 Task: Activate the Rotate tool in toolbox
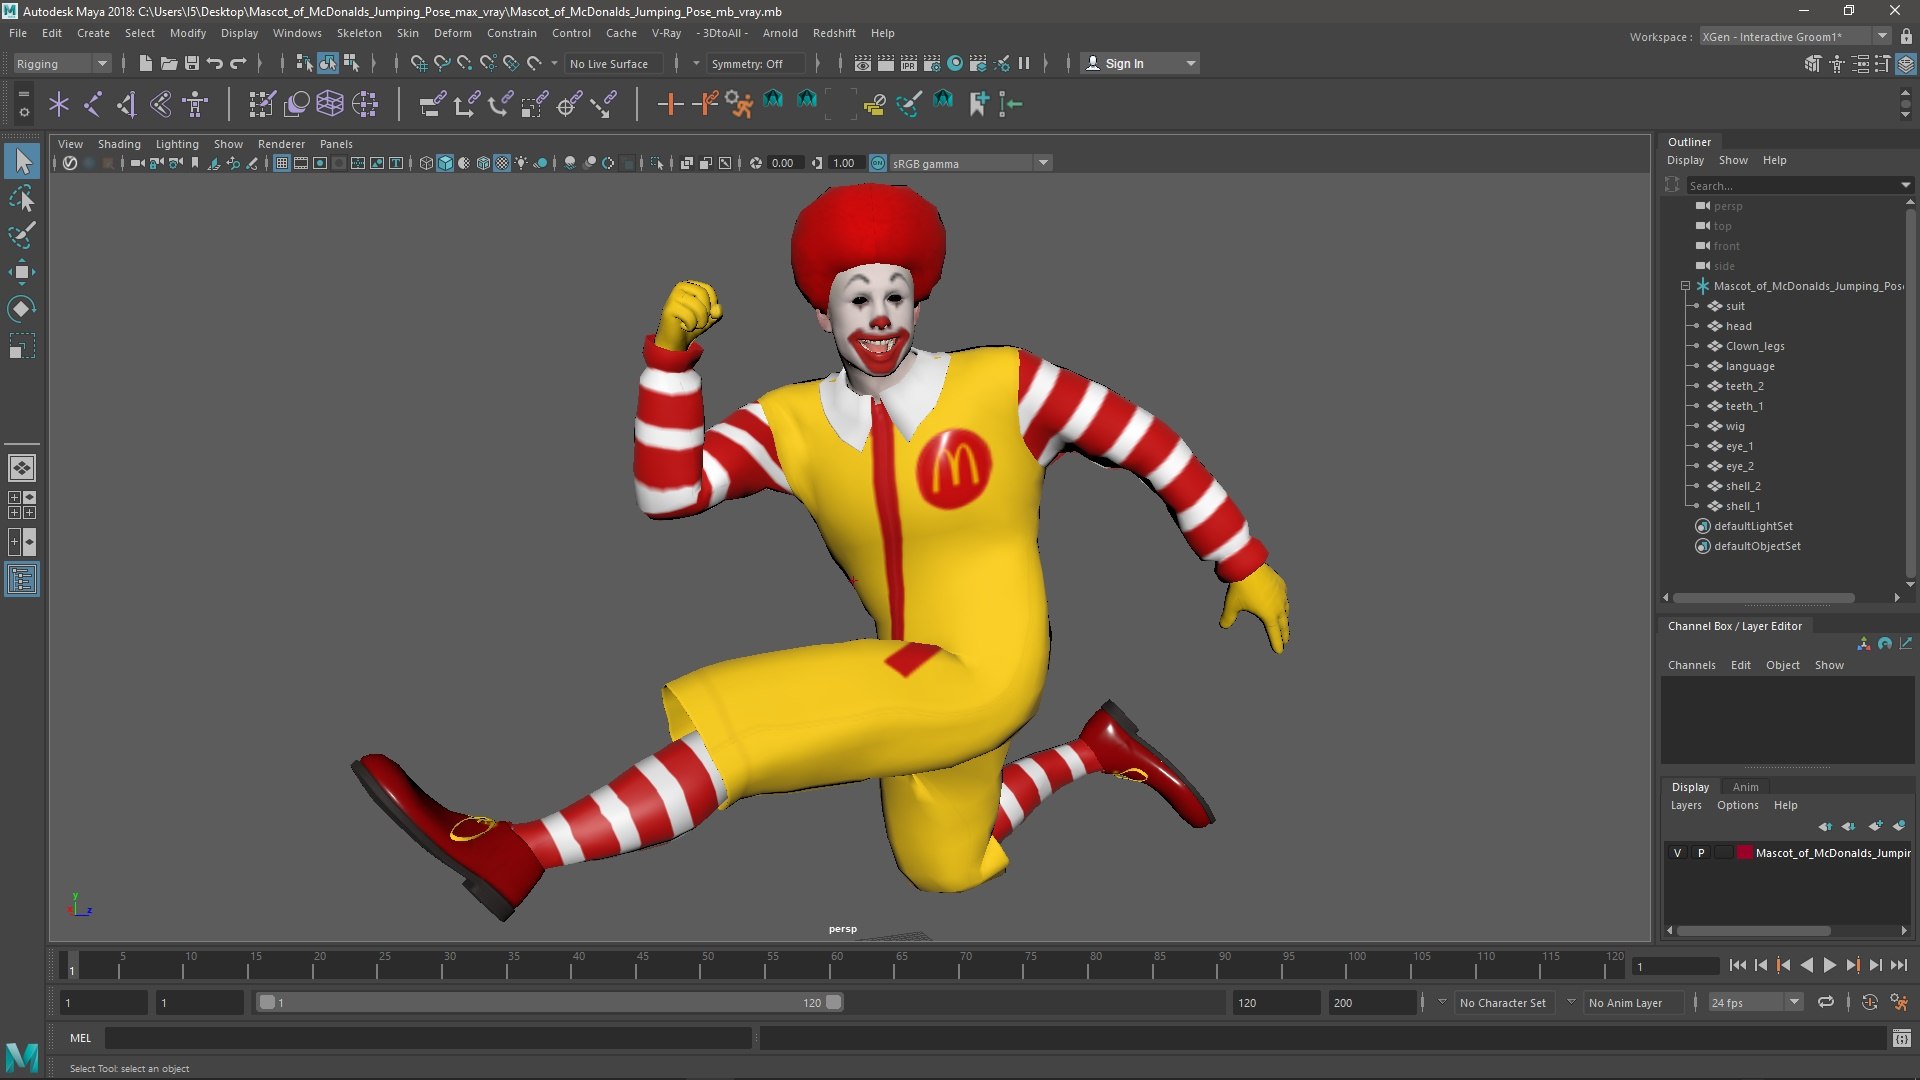point(22,309)
